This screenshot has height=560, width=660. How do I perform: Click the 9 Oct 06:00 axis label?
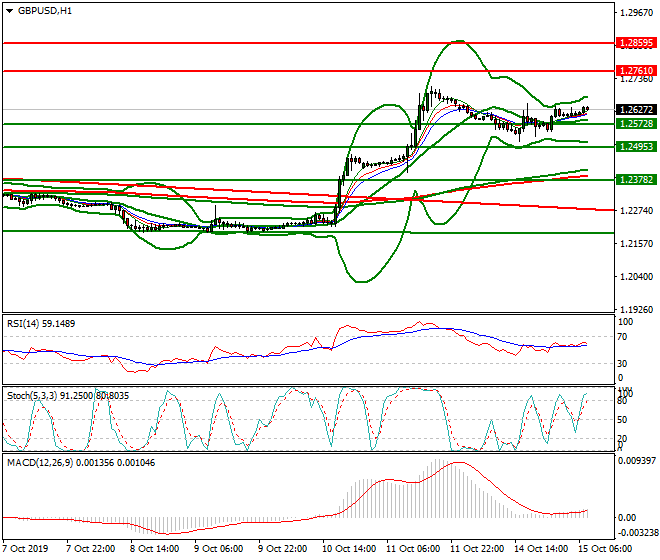(218, 549)
